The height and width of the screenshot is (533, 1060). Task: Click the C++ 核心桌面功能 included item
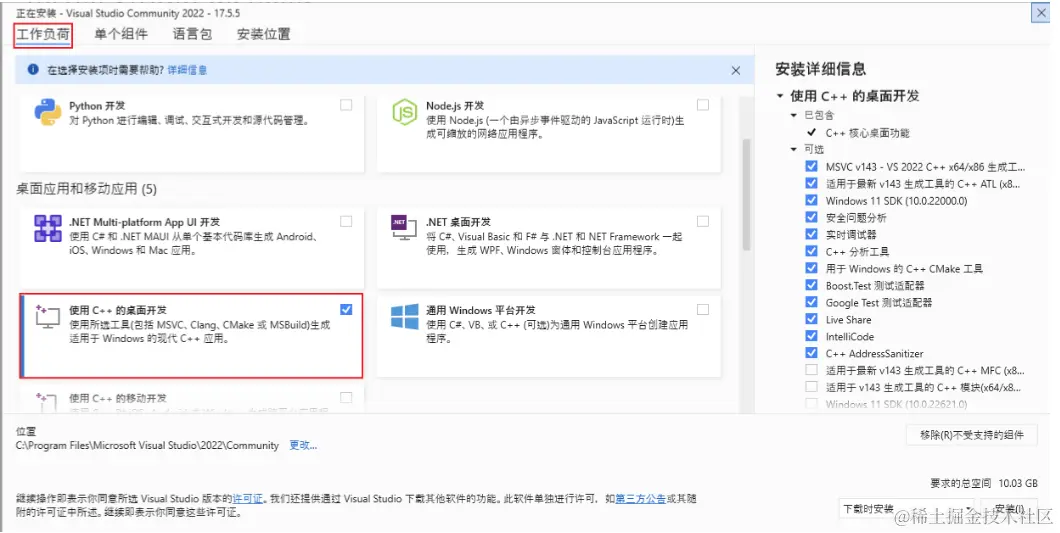867,133
